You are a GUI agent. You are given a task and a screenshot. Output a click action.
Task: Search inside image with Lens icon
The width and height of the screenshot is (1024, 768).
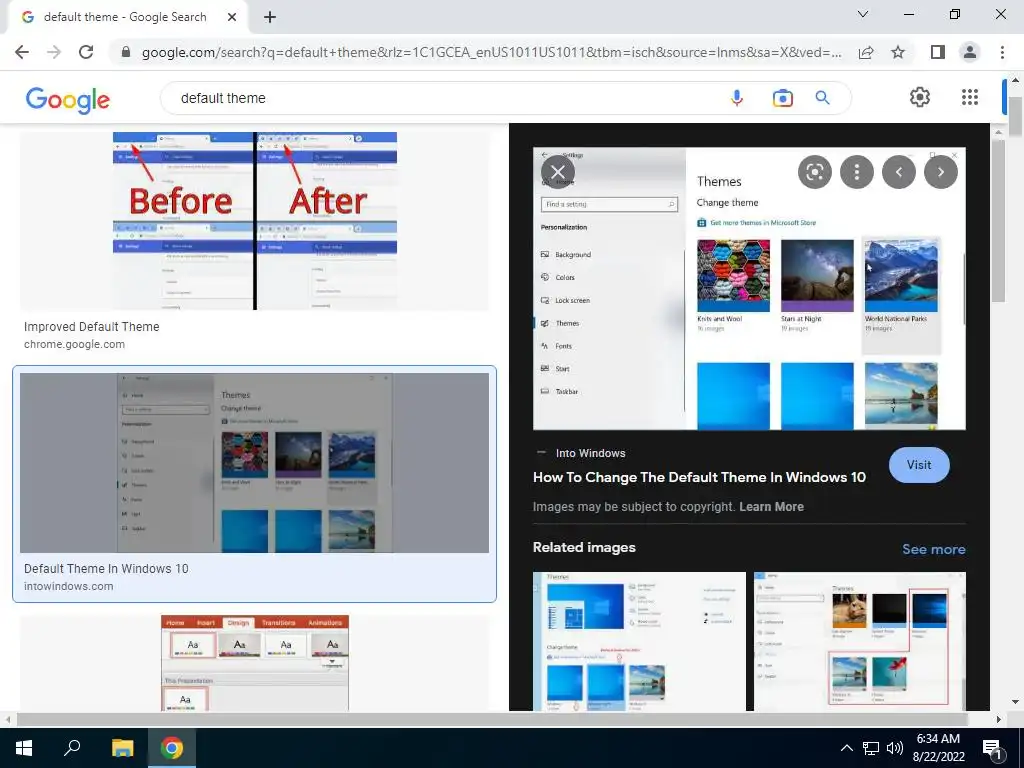coord(814,172)
